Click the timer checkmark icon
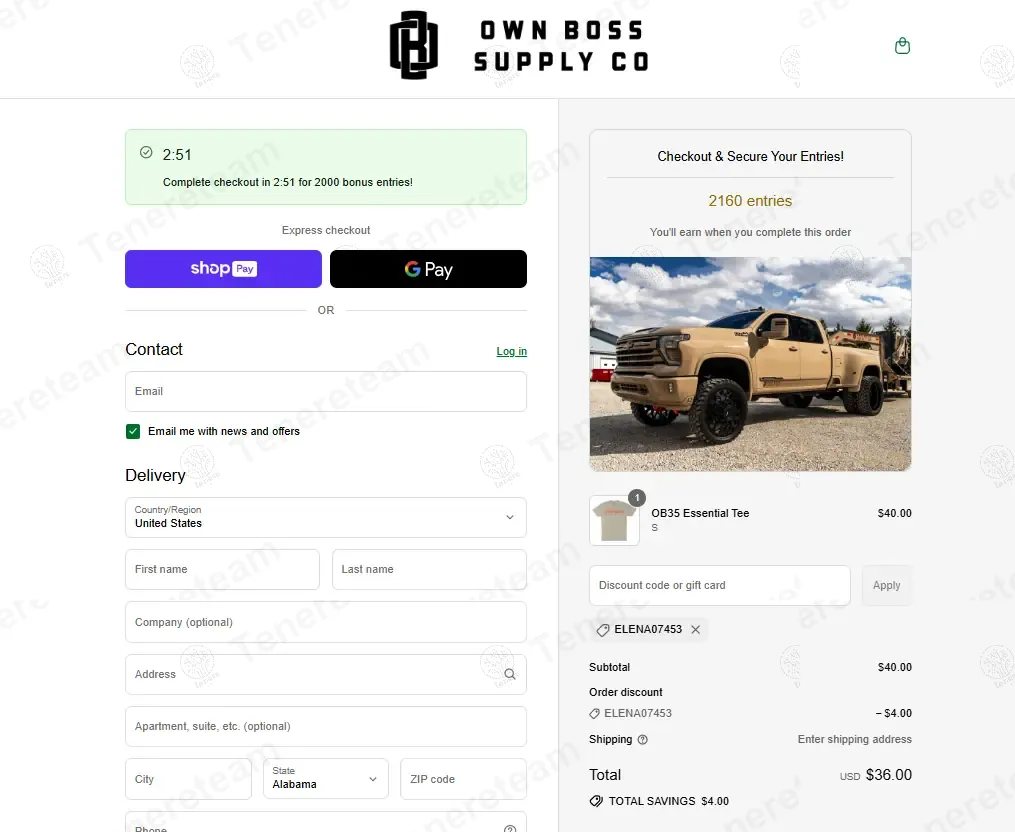This screenshot has width=1015, height=832. [x=146, y=152]
